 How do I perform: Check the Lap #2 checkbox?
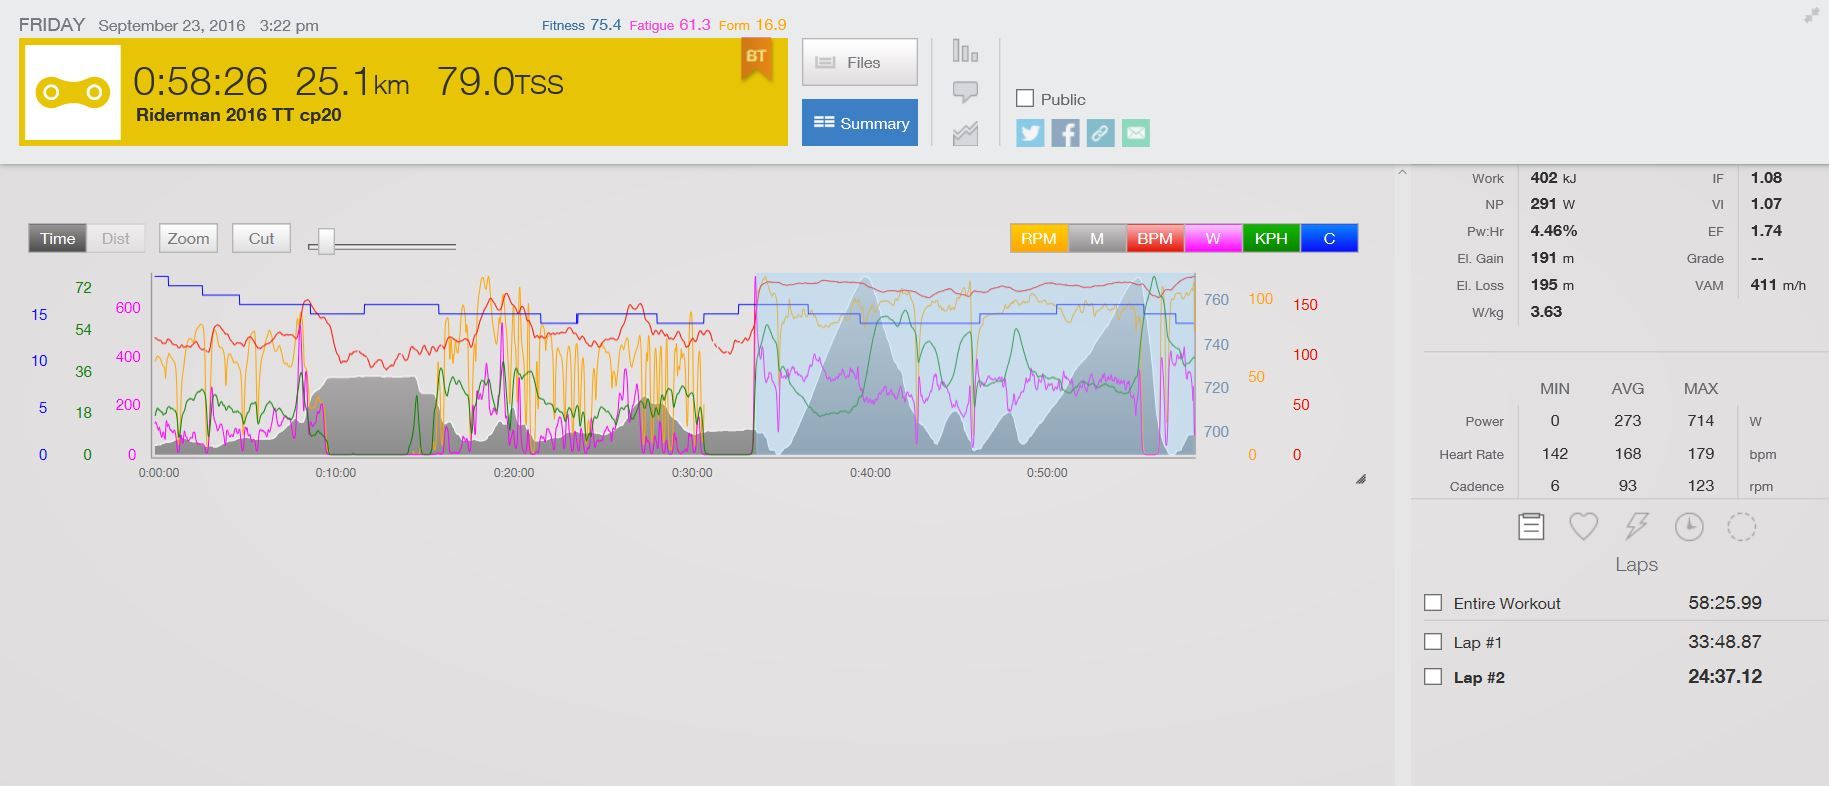[1433, 677]
